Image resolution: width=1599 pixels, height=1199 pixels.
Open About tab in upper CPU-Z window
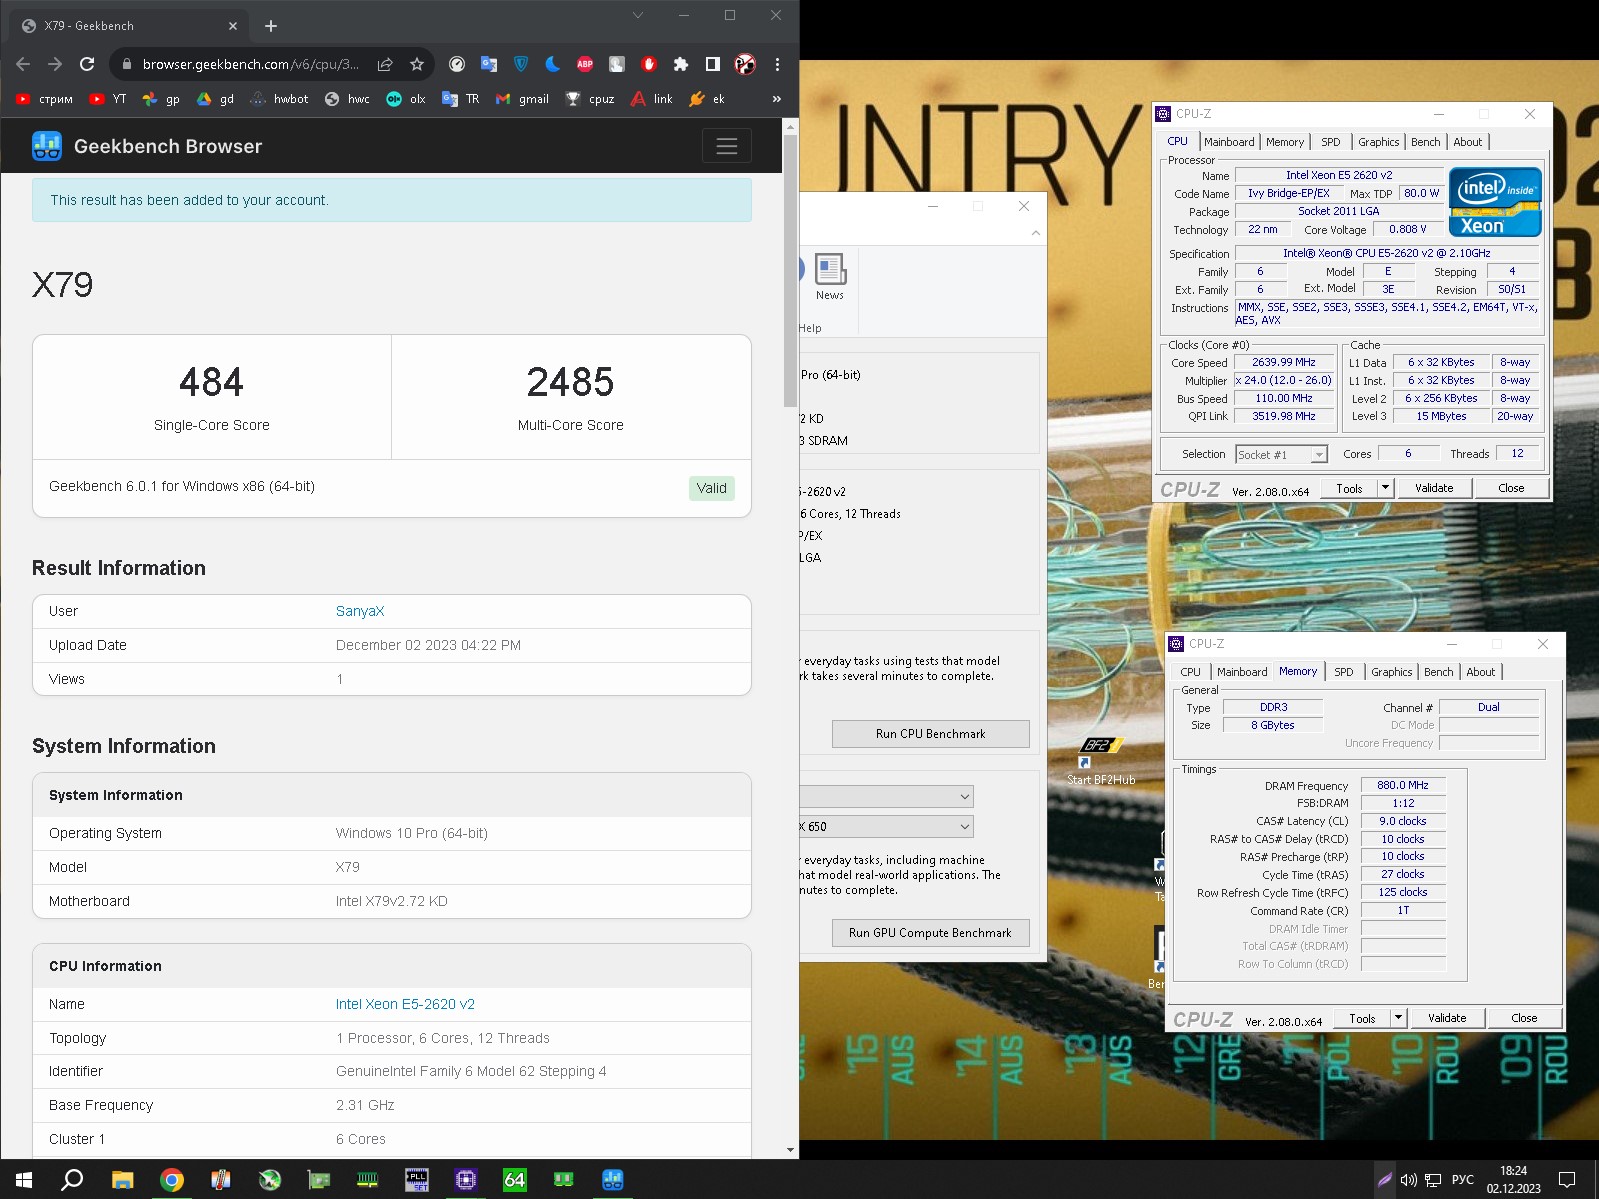point(1468,142)
